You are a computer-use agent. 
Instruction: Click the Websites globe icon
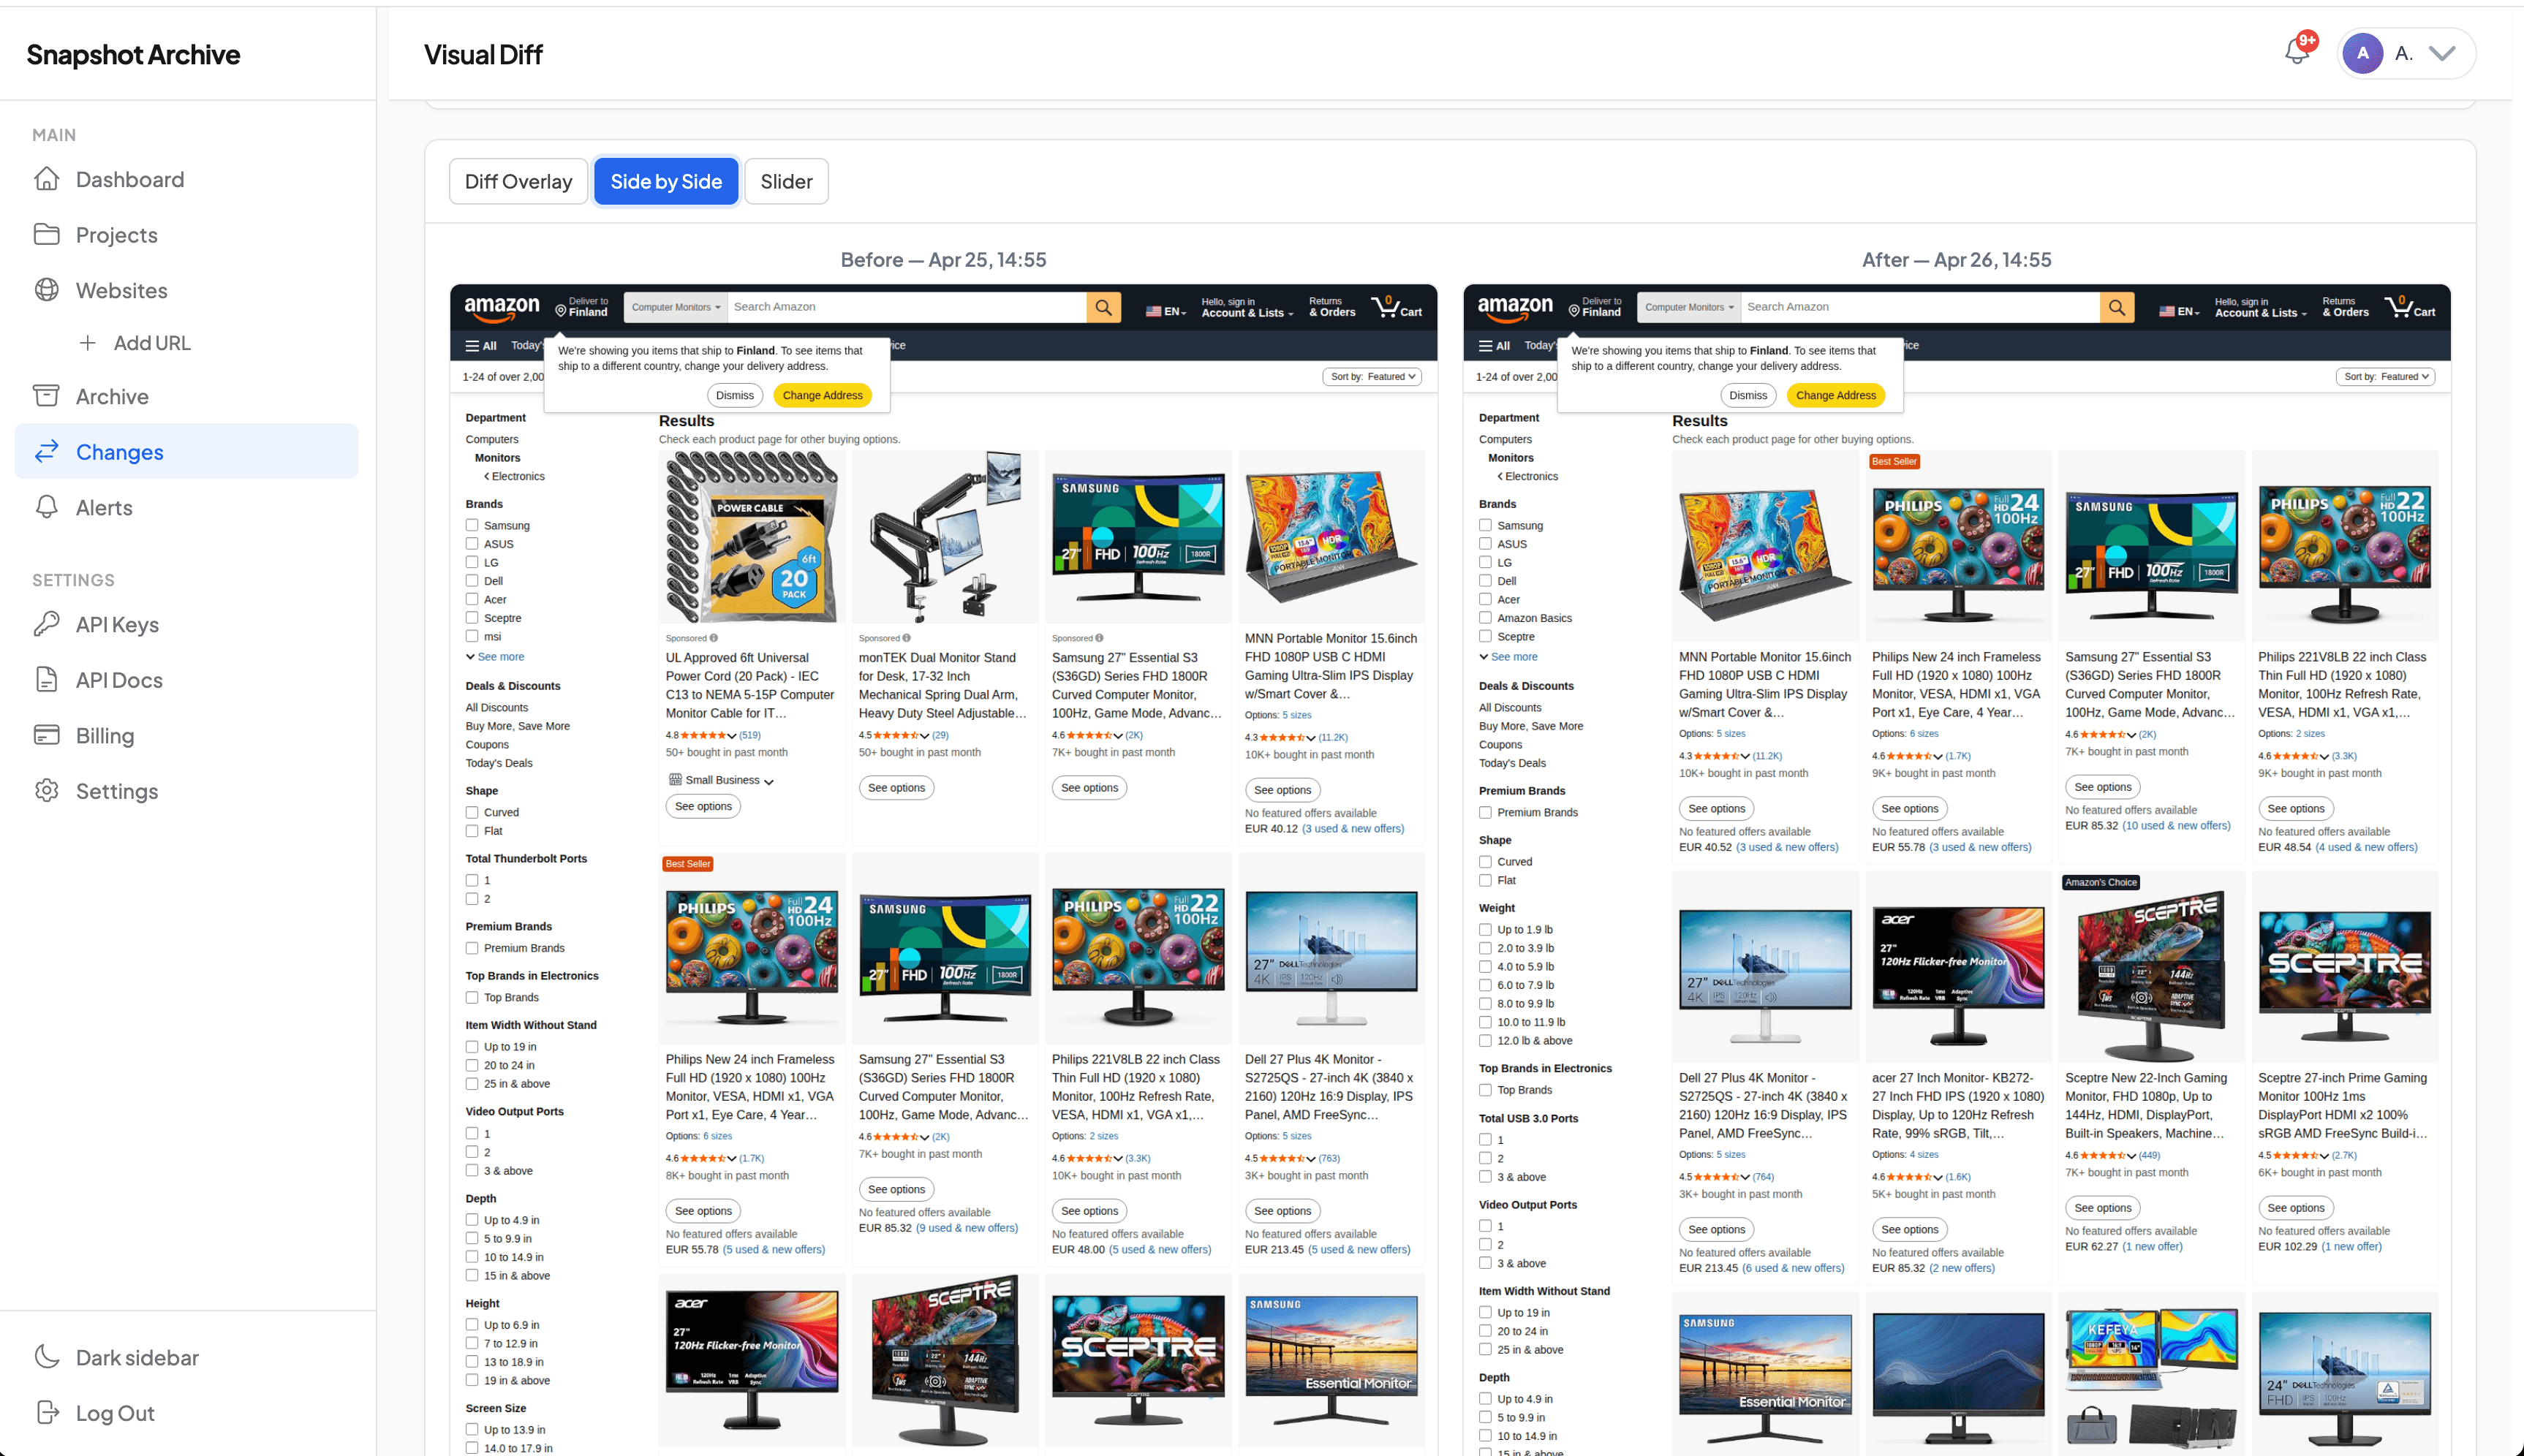[x=47, y=290]
